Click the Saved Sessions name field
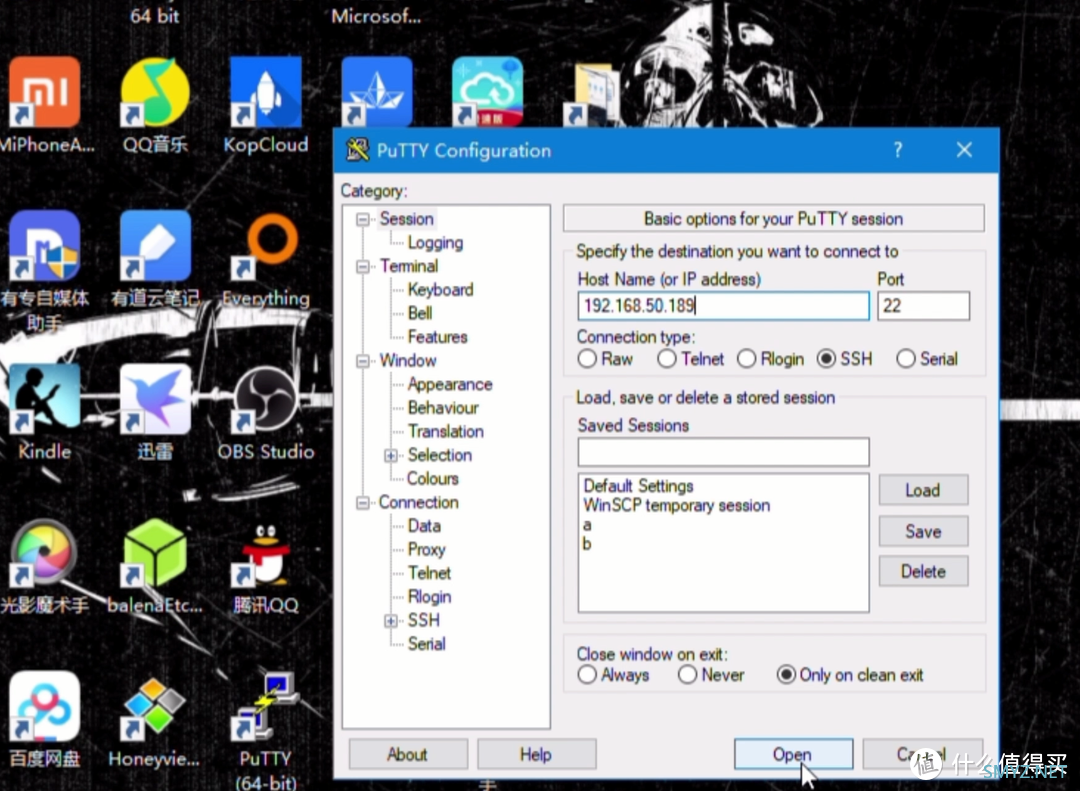This screenshot has width=1080, height=791. click(723, 452)
